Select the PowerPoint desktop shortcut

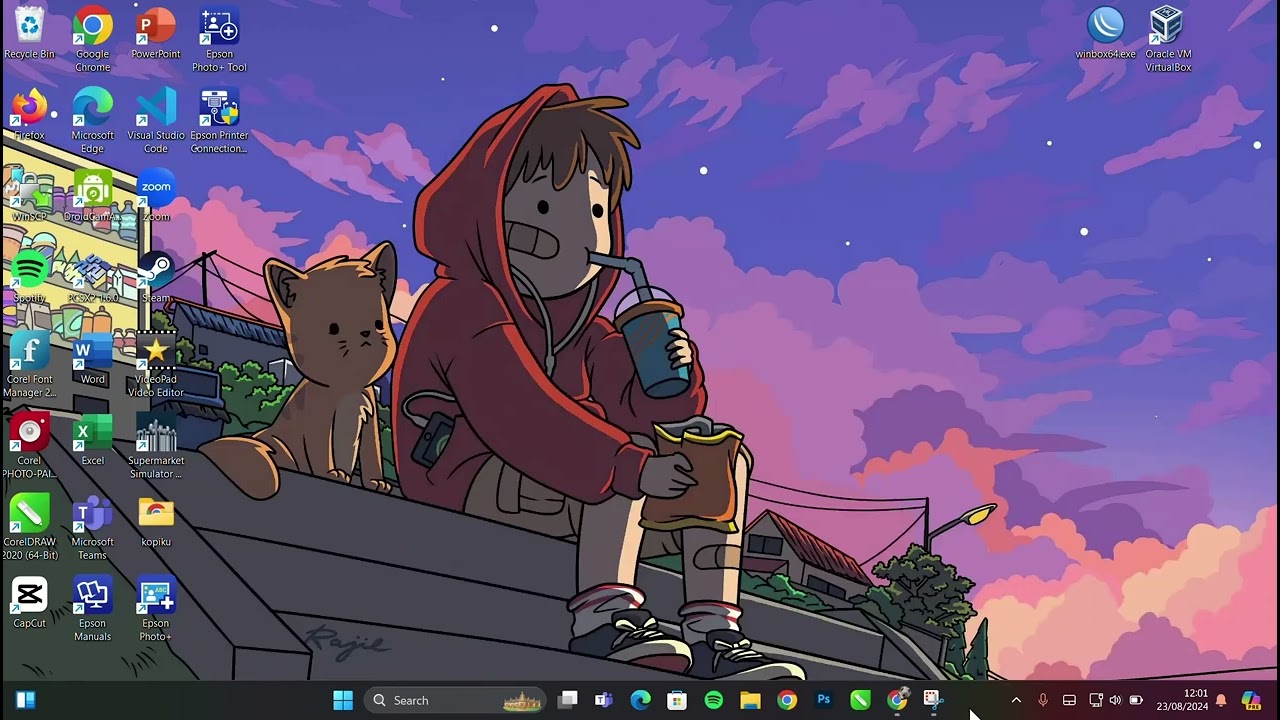156,33
